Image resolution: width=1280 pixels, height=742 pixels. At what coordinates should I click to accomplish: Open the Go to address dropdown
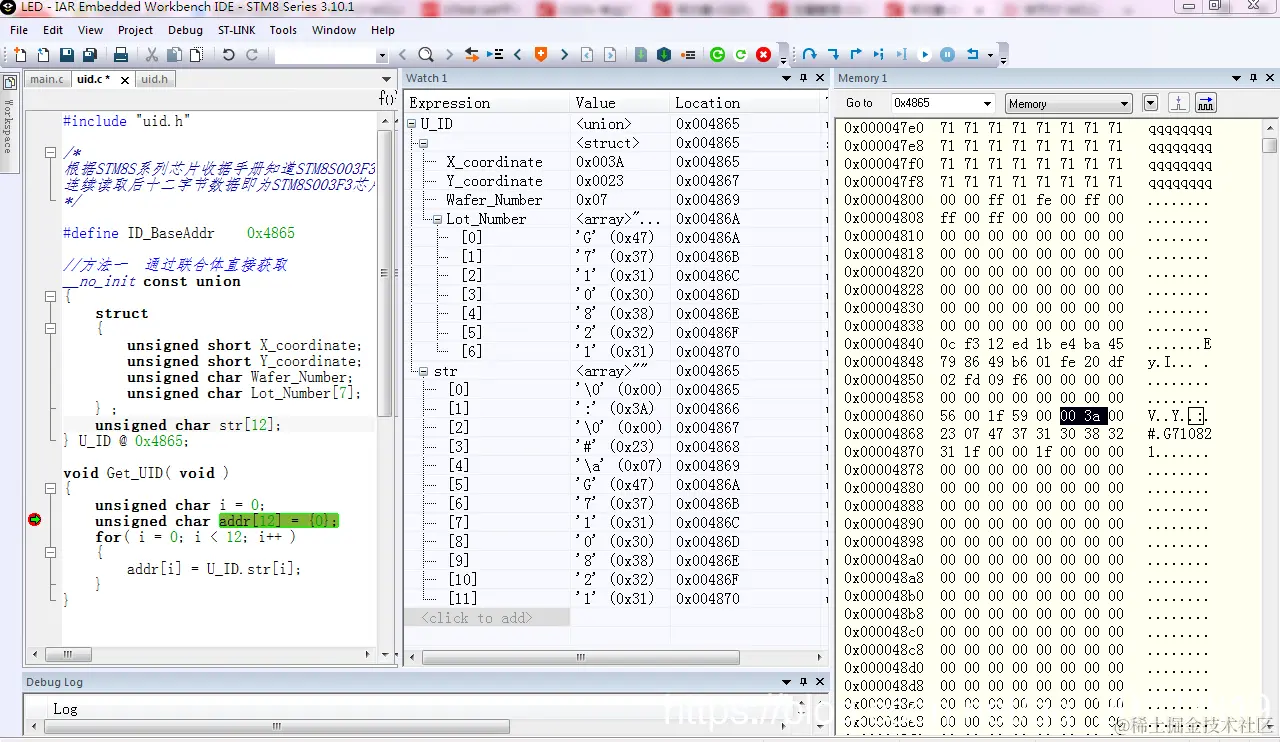987,104
